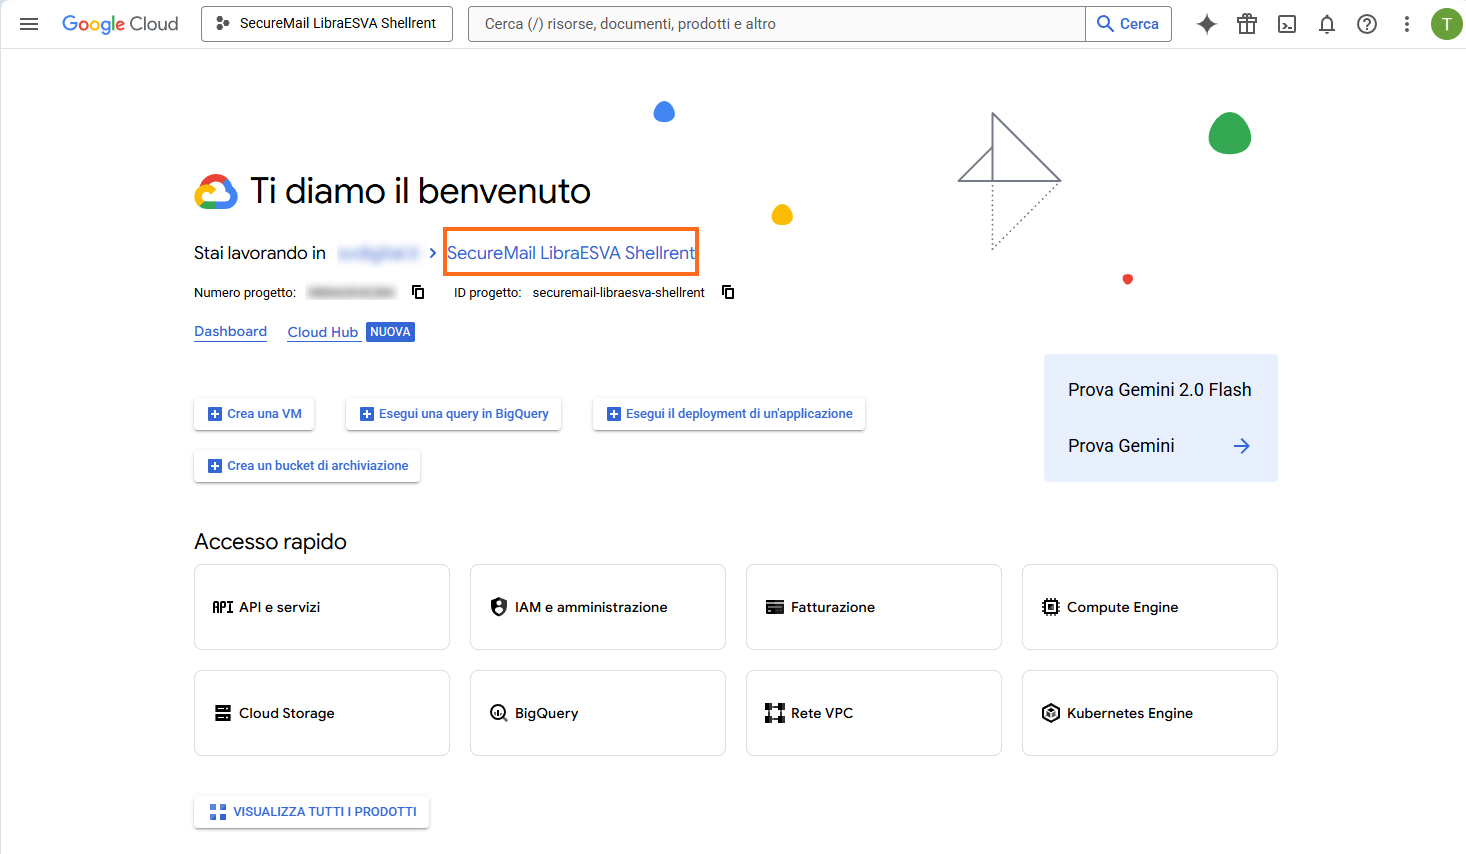Screen dimensions: 1466x854
Task: Open the three-dot settings menu
Action: point(1407,24)
